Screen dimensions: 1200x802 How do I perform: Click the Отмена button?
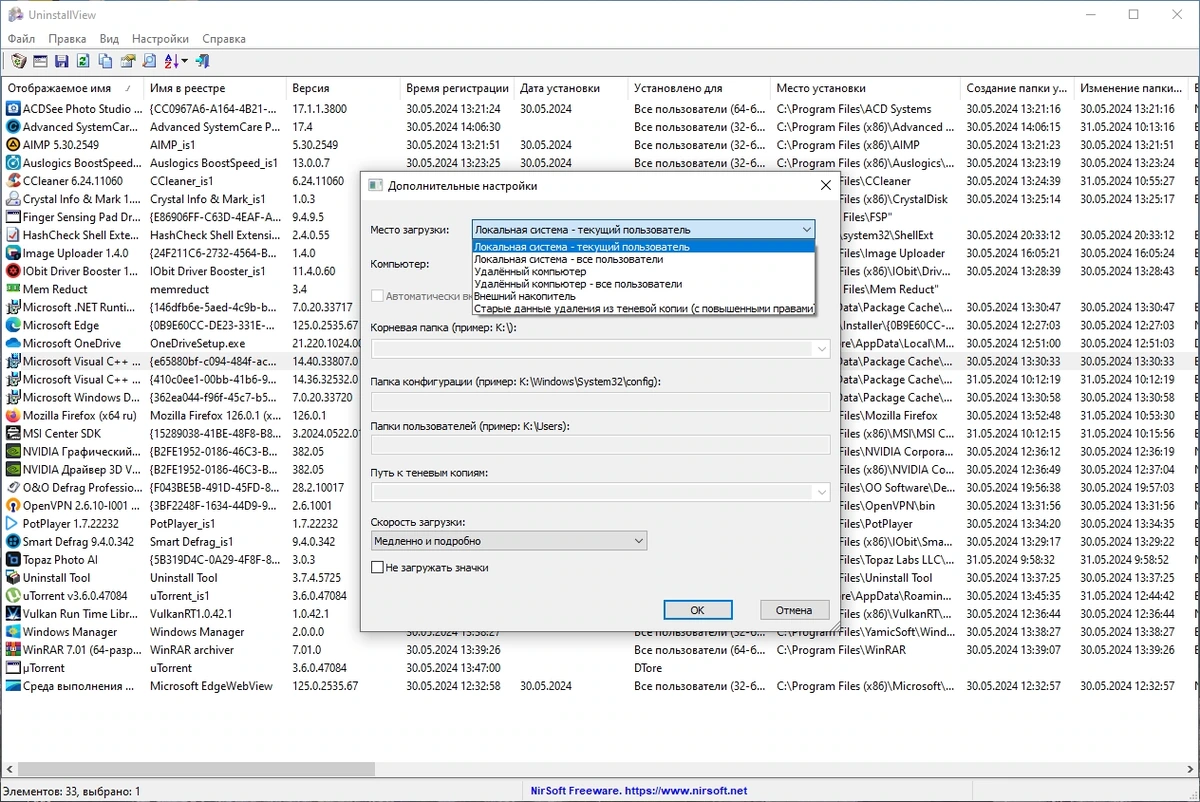pyautogui.click(x=794, y=610)
